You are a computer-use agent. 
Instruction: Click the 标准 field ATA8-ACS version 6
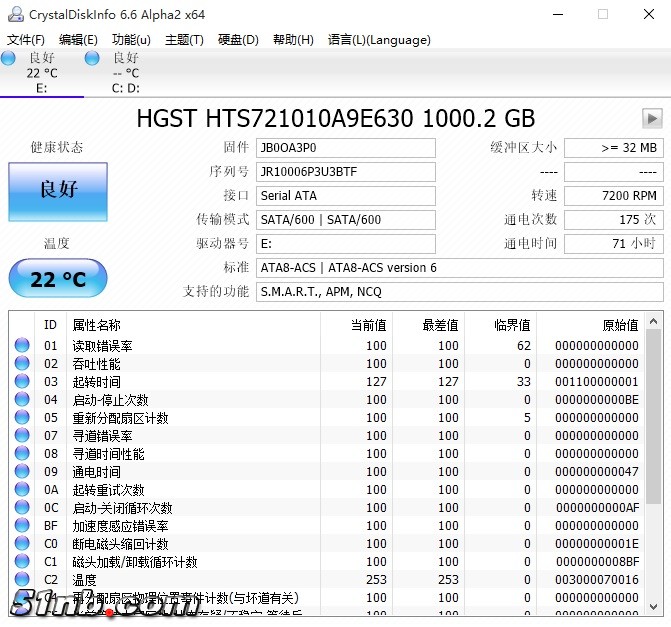pyautogui.click(x=460, y=268)
